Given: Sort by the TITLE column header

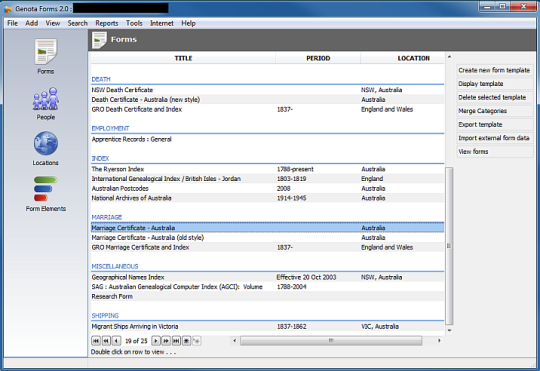Looking at the screenshot, I should coord(183,58).
